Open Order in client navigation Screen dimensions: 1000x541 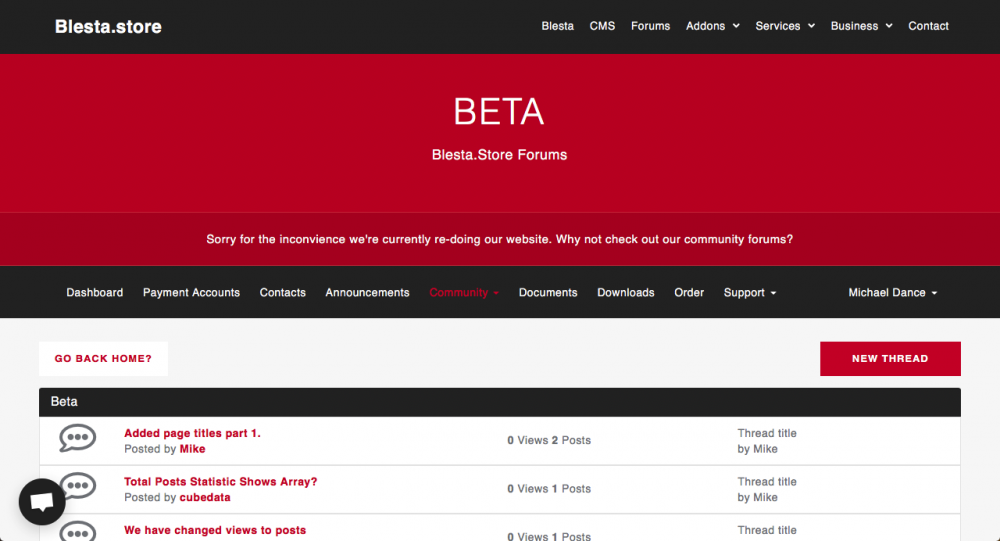(x=689, y=292)
